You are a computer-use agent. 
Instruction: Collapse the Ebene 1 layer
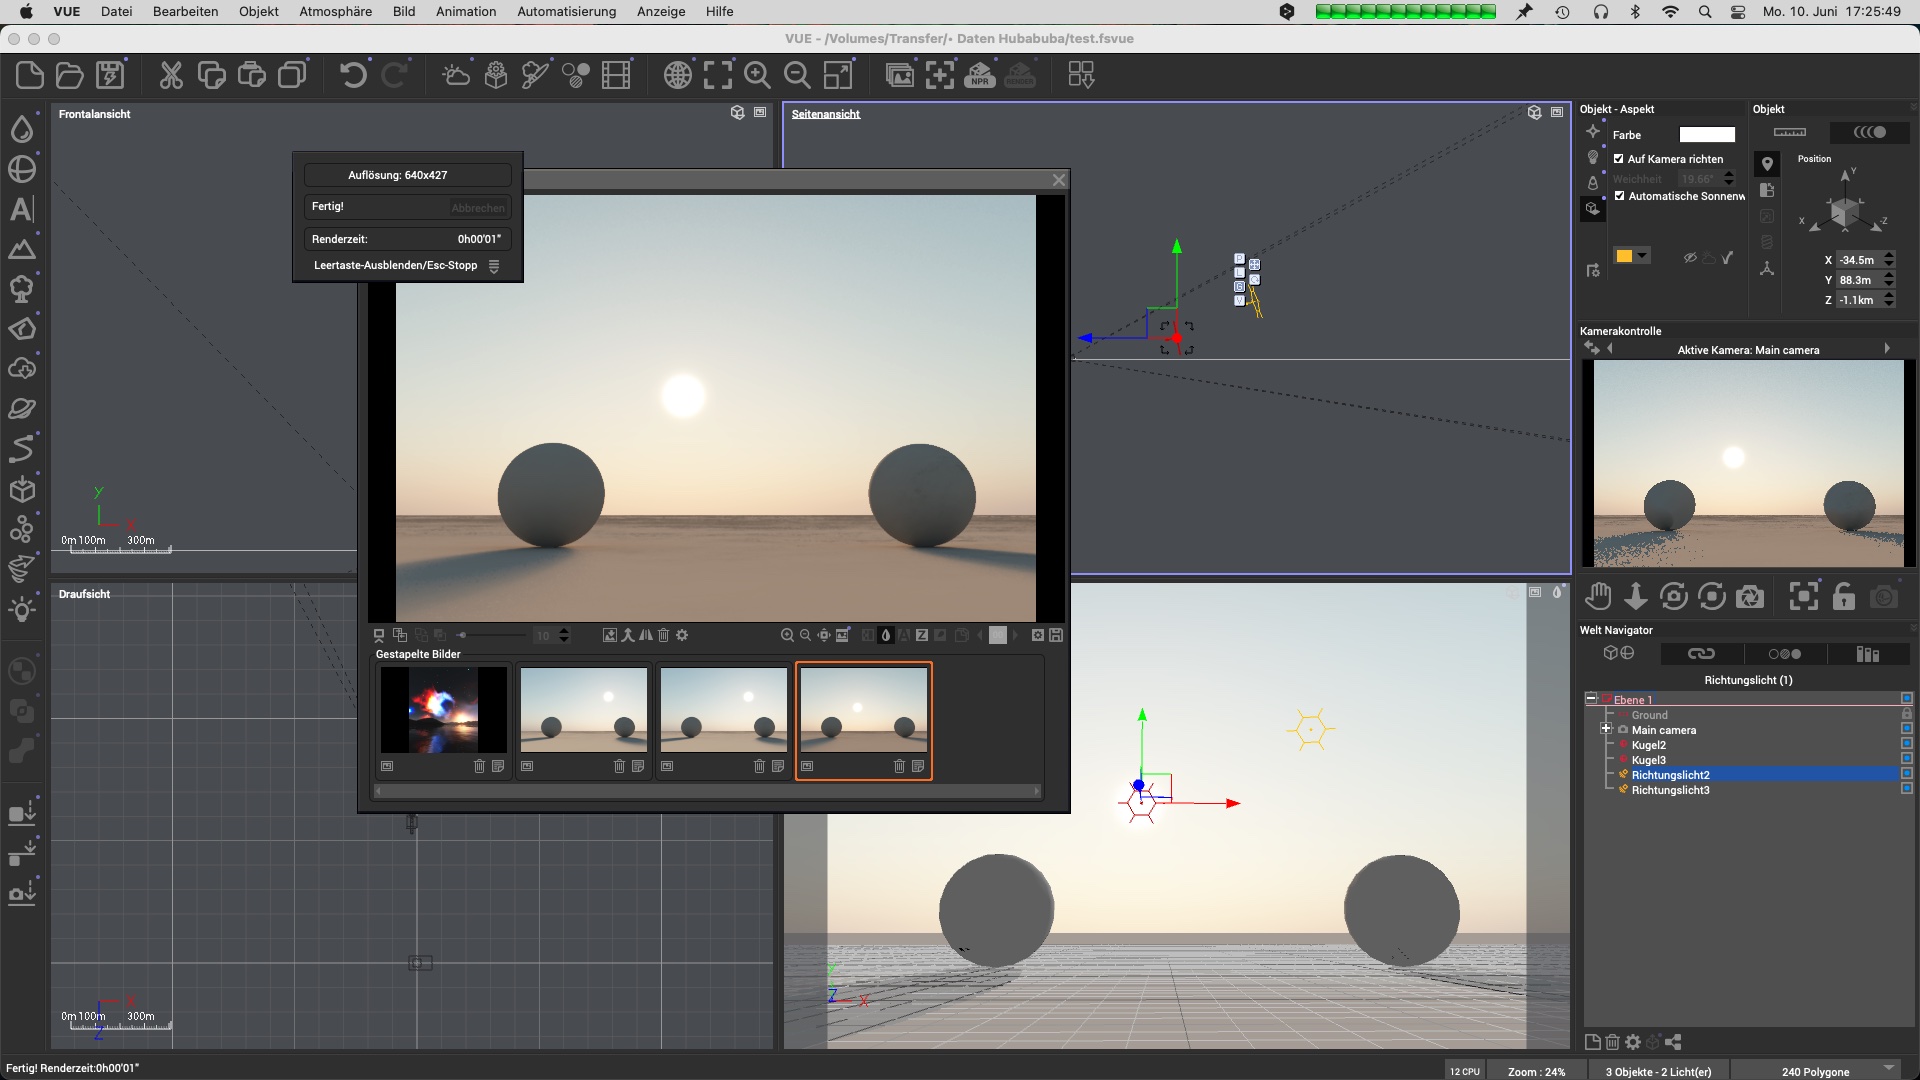click(x=1591, y=699)
